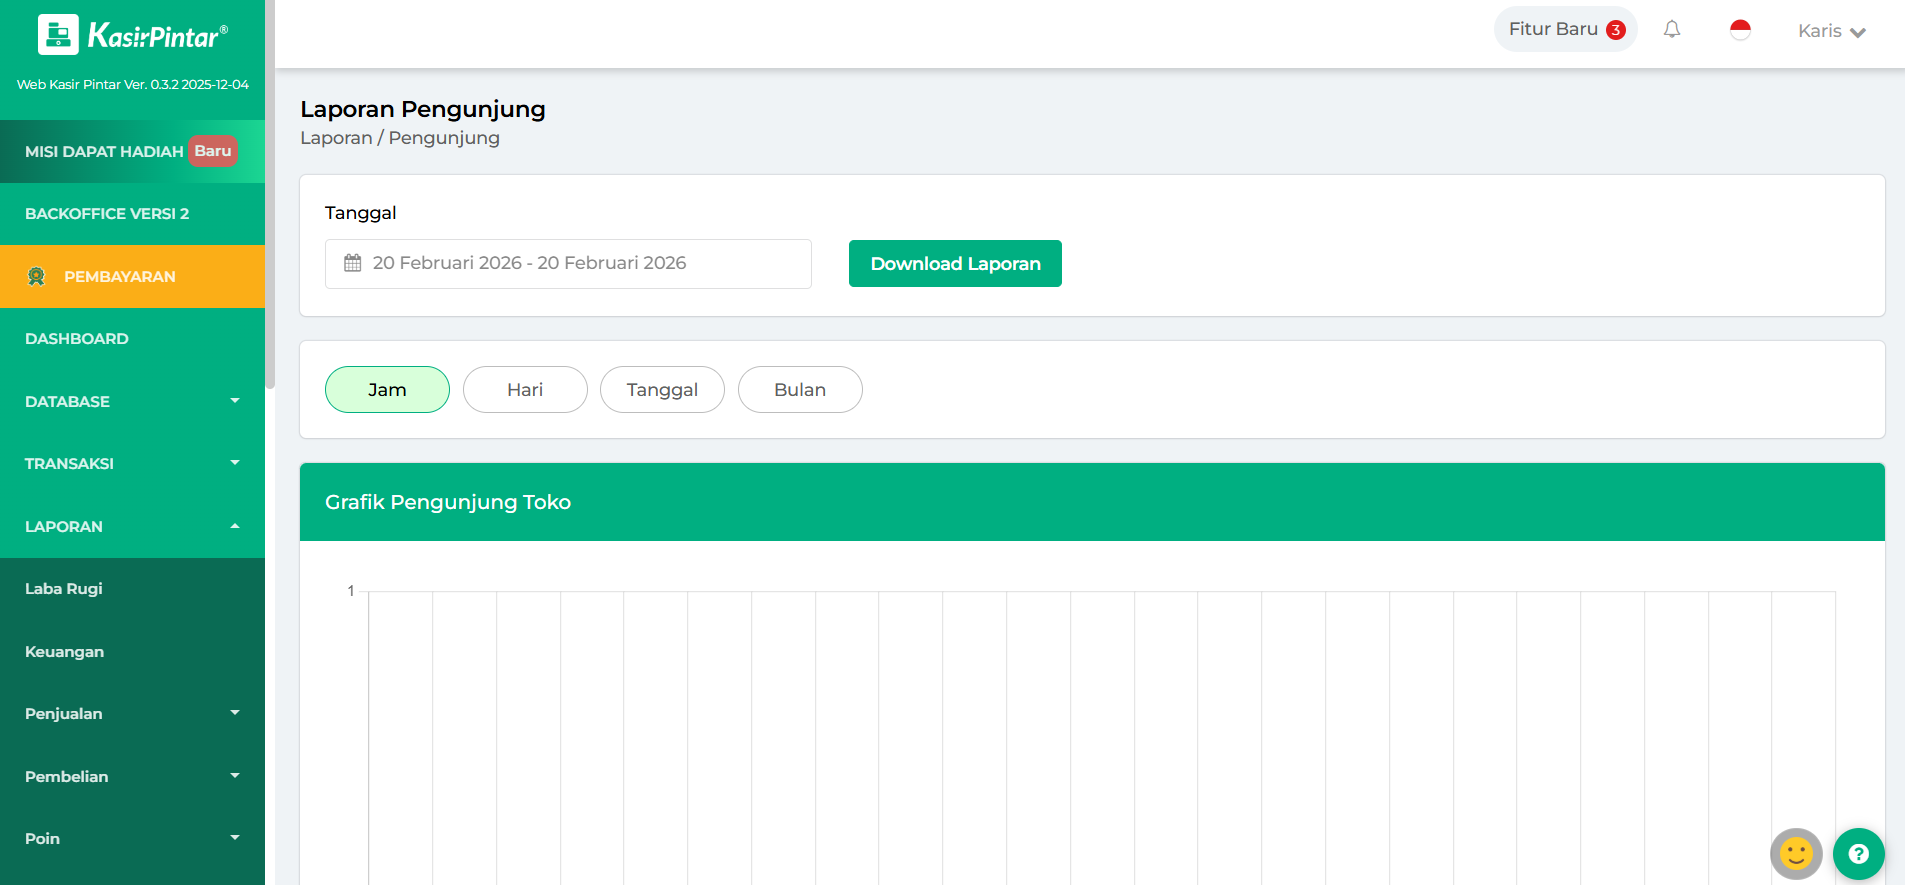1905x885 pixels.
Task: Open Laba Rugi report
Action: 64,589
